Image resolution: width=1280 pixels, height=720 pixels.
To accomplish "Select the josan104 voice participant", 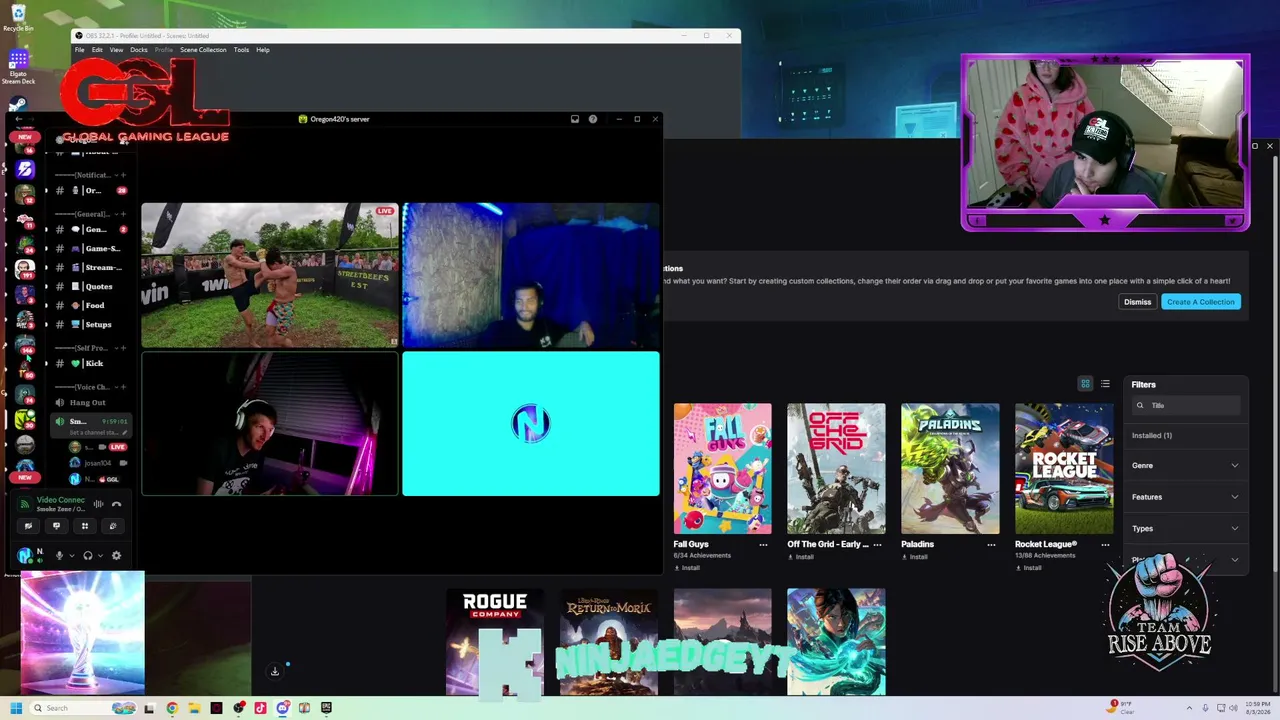I will 98,463.
